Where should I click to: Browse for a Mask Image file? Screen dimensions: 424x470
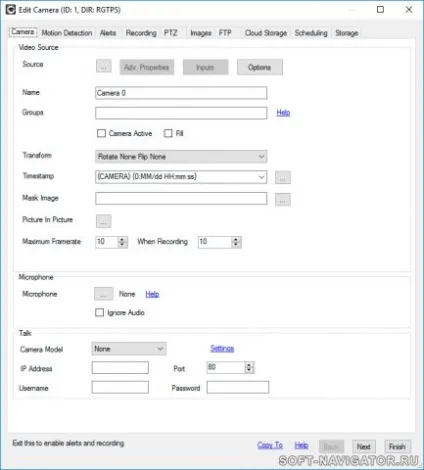pyautogui.click(x=283, y=199)
